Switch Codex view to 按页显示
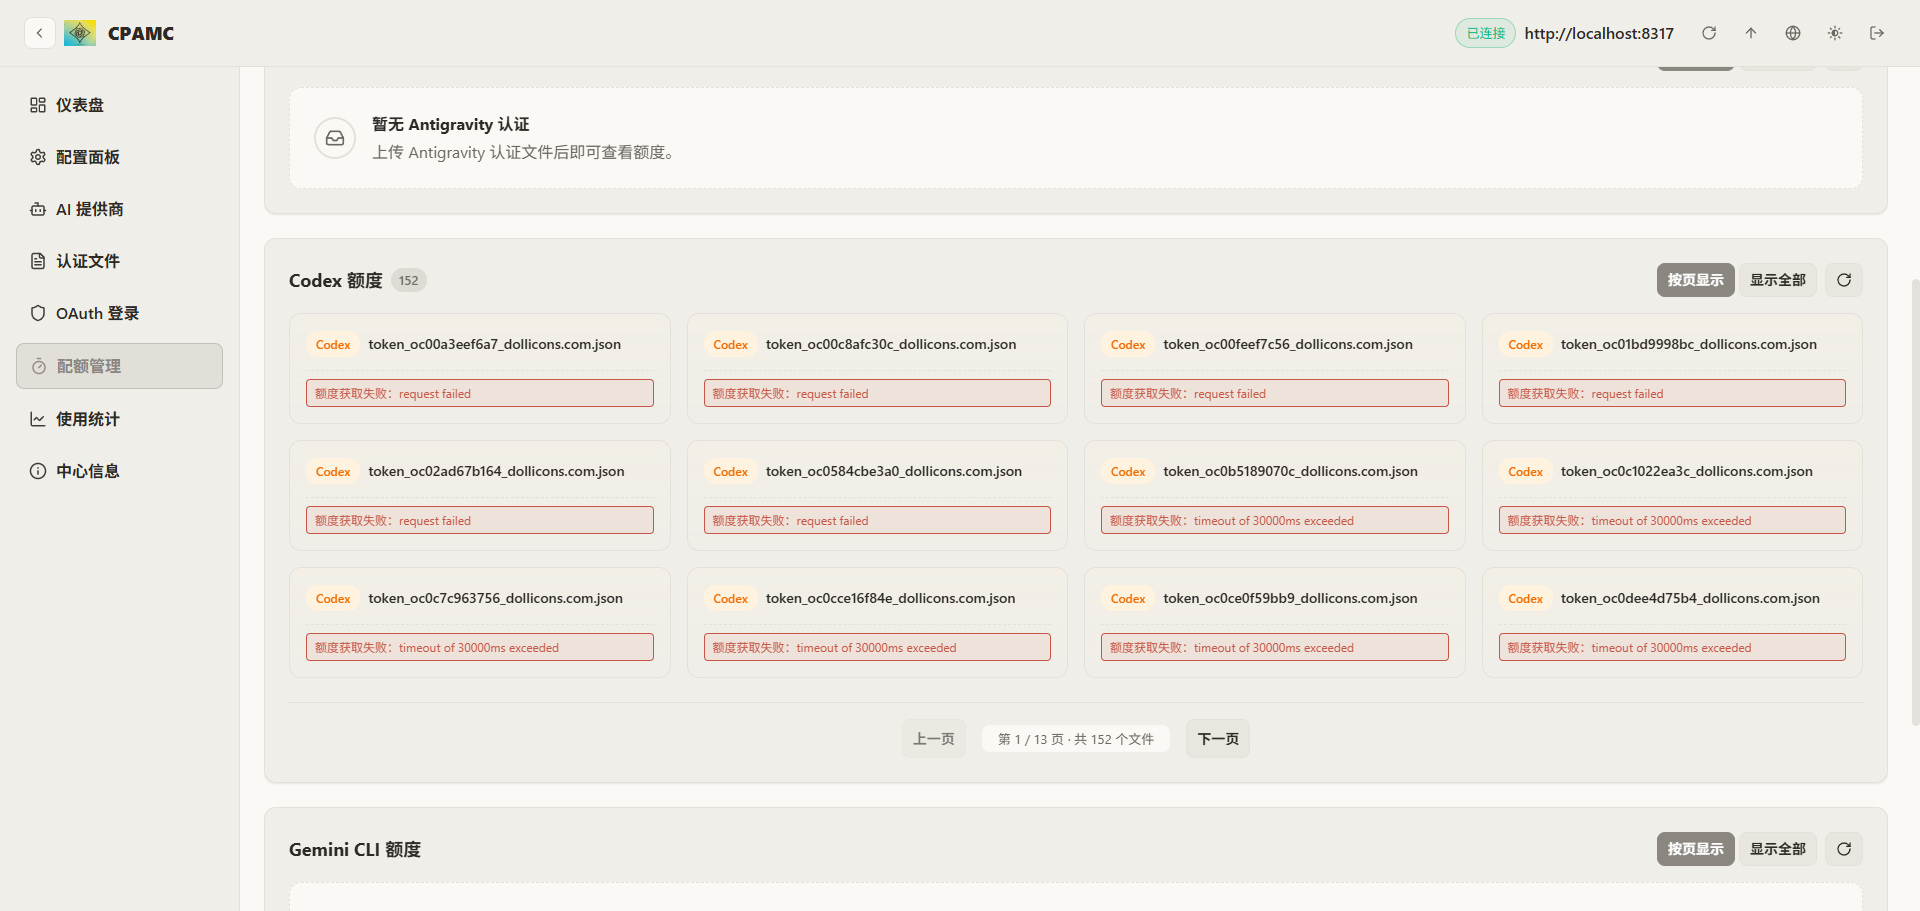The image size is (1920, 911). (x=1695, y=280)
